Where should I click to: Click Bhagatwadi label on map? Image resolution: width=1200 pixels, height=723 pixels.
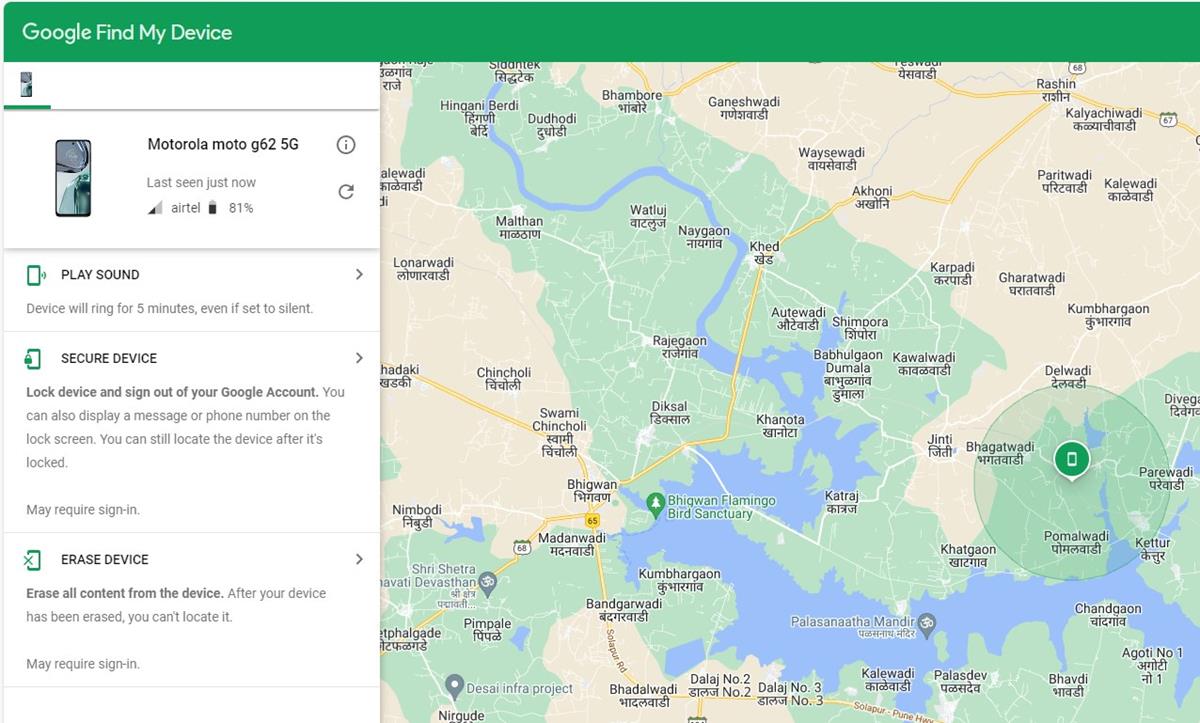(x=1000, y=453)
